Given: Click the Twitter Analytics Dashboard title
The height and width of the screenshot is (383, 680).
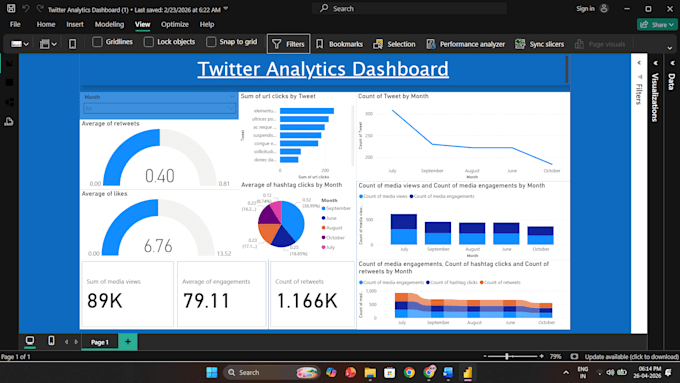Looking at the screenshot, I should coord(323,69).
